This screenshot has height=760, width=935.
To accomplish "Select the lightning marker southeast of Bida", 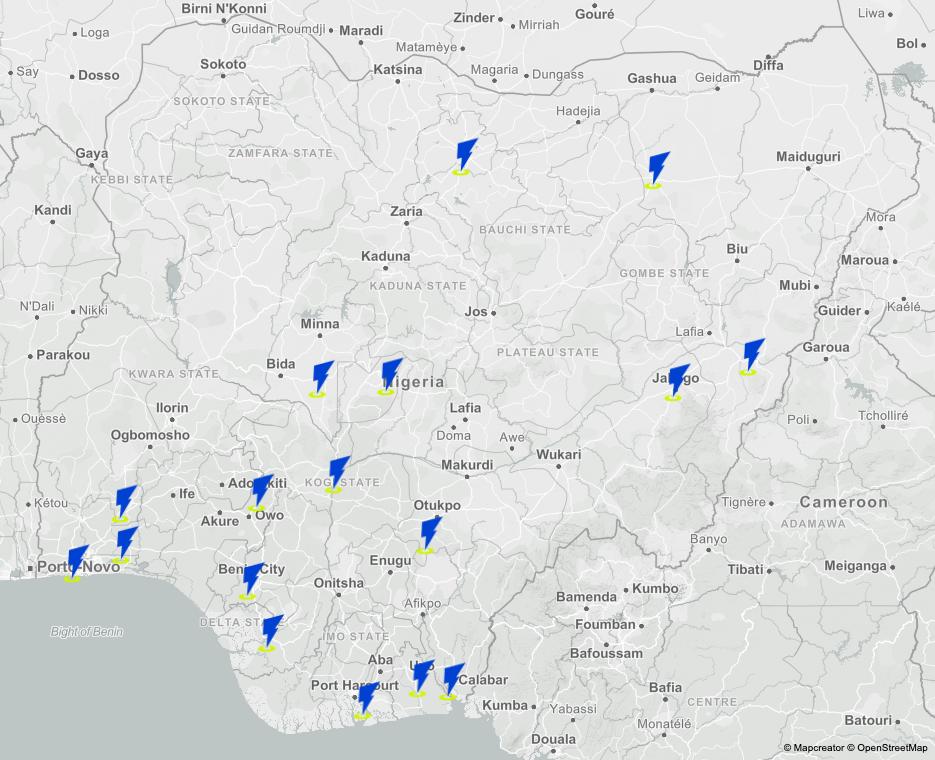I will [x=322, y=378].
